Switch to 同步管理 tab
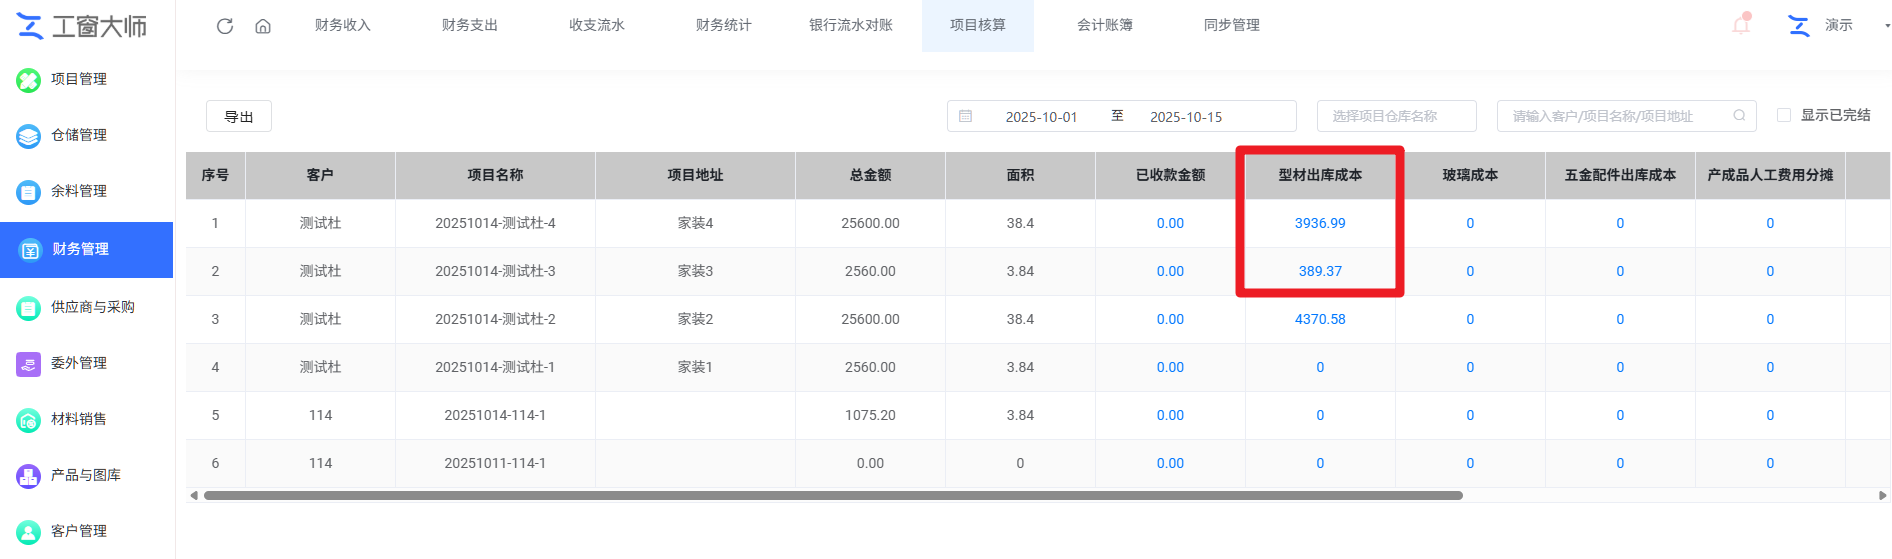 pyautogui.click(x=1232, y=25)
